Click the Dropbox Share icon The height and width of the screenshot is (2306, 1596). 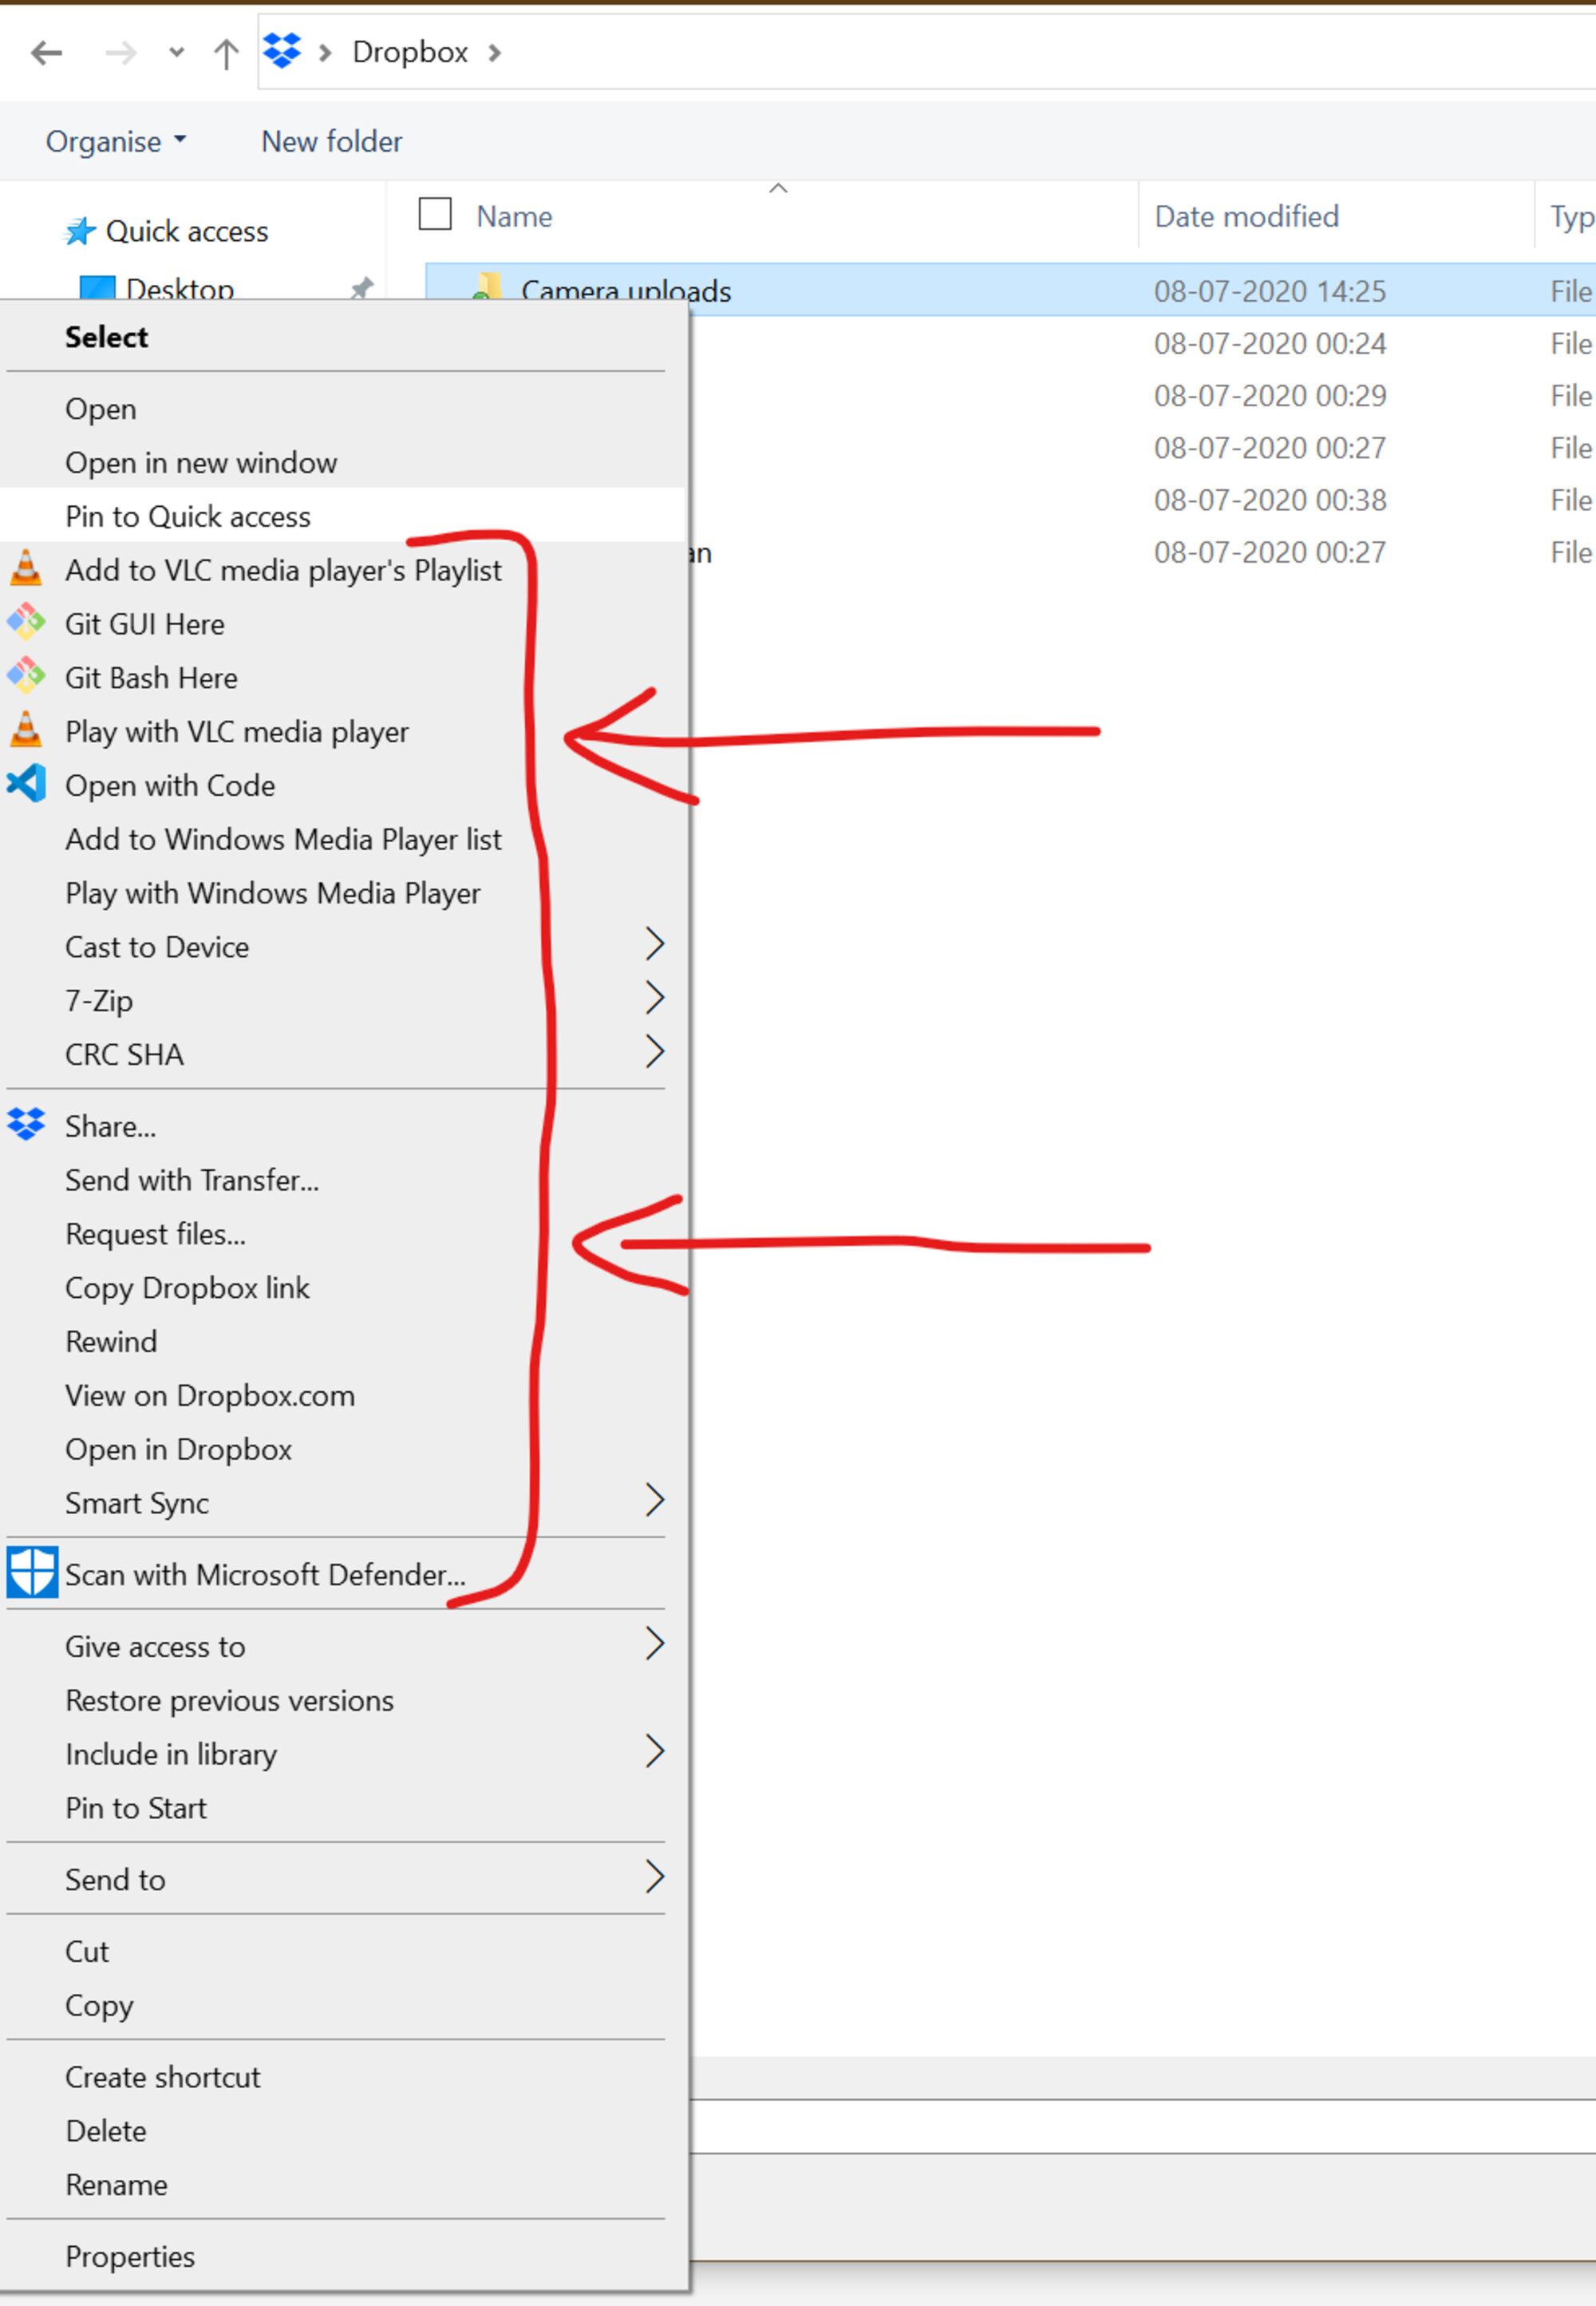click(26, 1125)
